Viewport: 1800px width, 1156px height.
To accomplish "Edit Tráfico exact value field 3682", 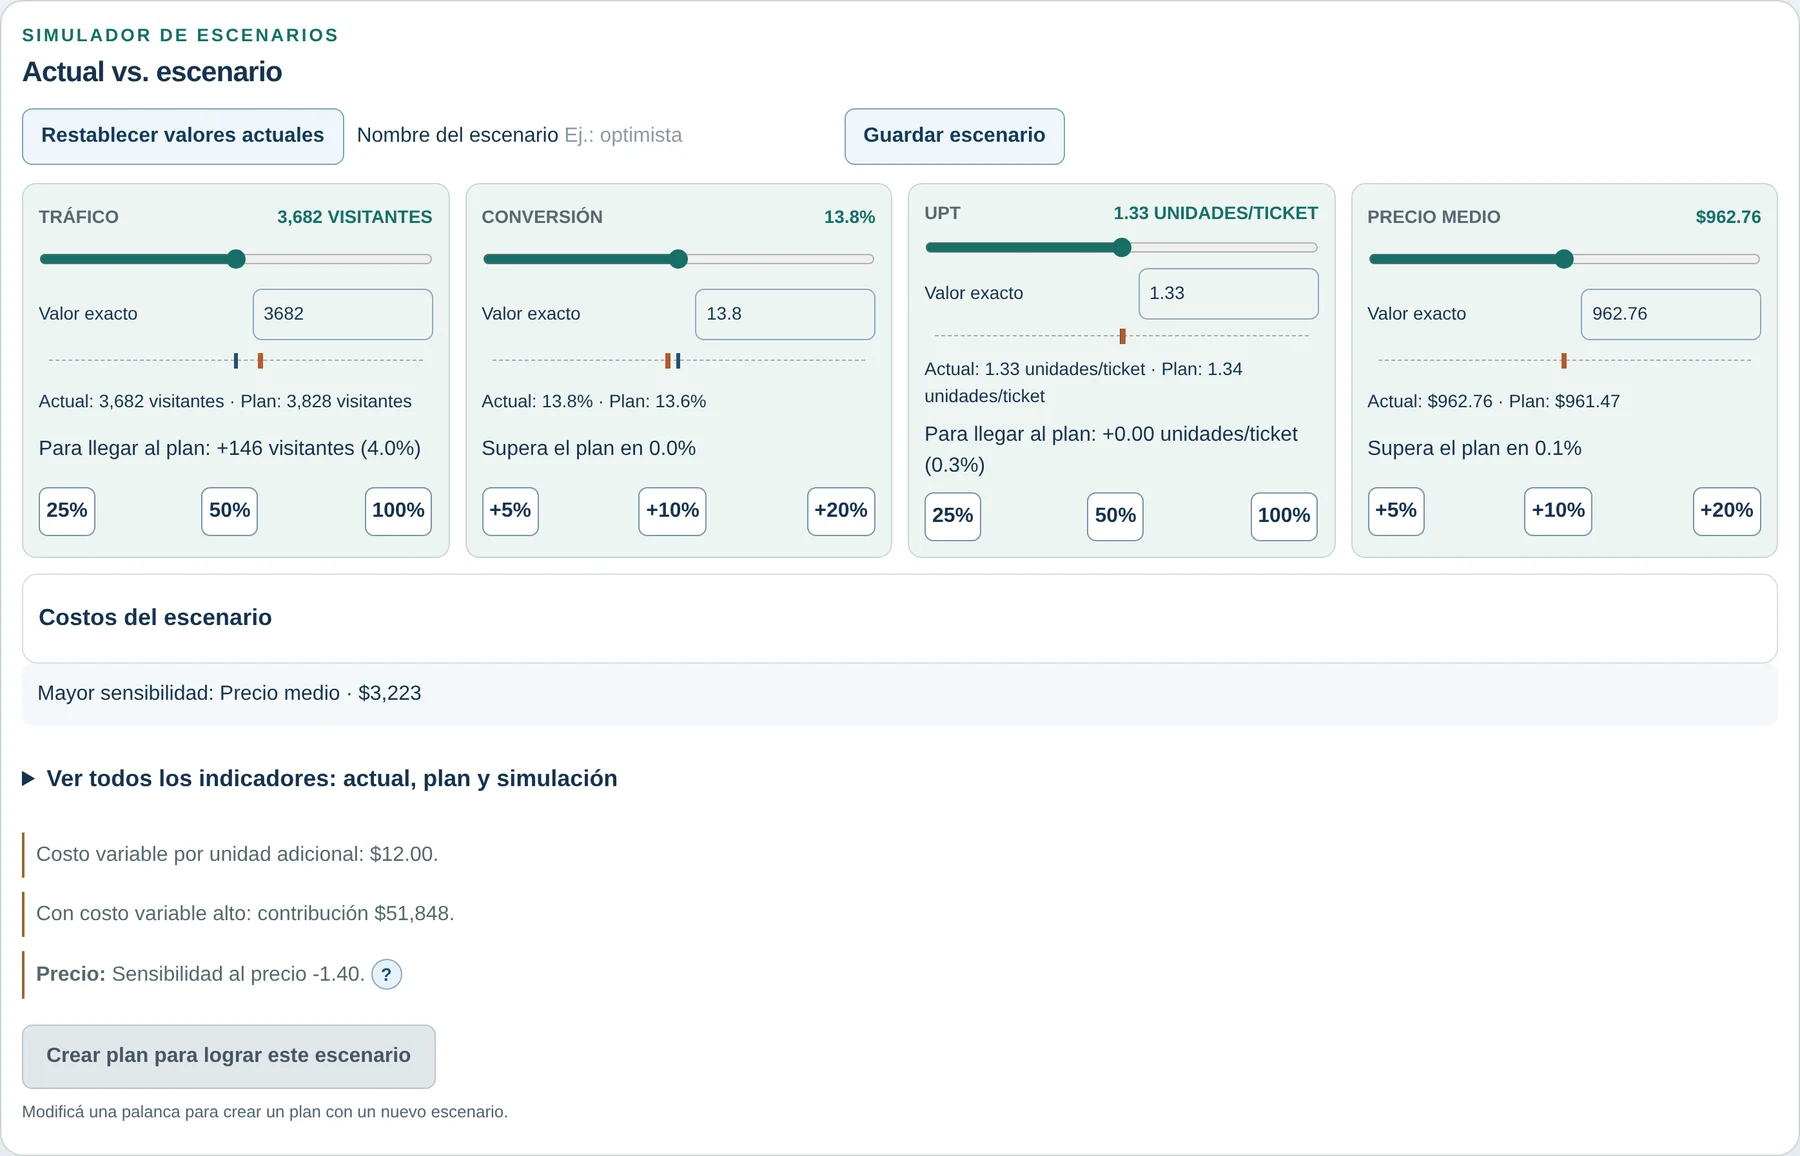I will [343, 314].
